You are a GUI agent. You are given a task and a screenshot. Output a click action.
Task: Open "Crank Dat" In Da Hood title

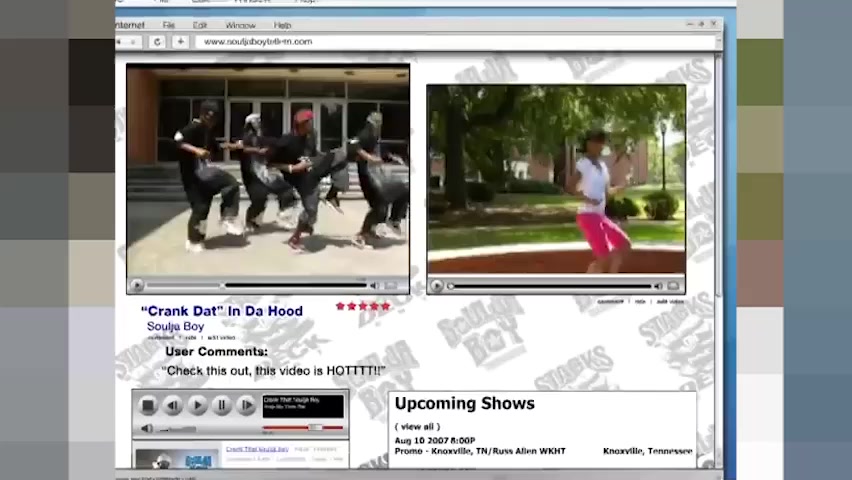click(x=222, y=311)
